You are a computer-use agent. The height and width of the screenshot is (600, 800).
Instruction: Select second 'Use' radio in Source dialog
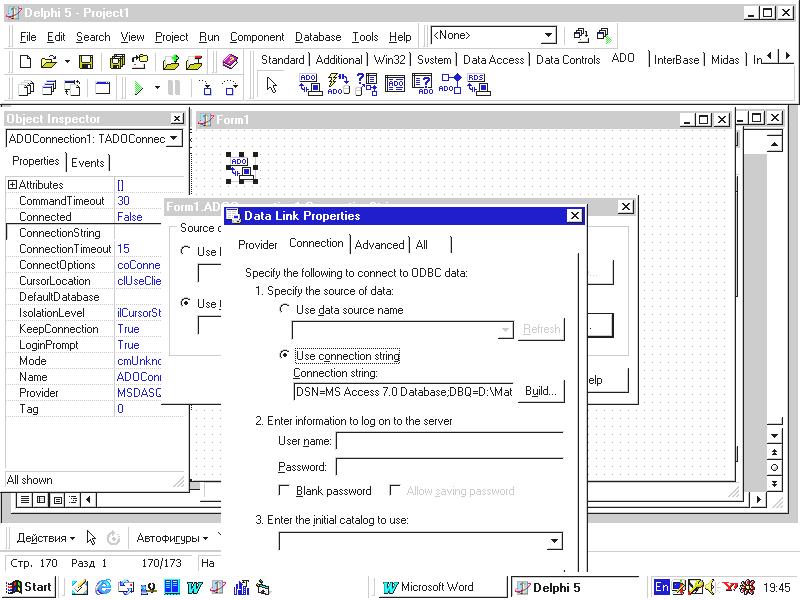(186, 303)
